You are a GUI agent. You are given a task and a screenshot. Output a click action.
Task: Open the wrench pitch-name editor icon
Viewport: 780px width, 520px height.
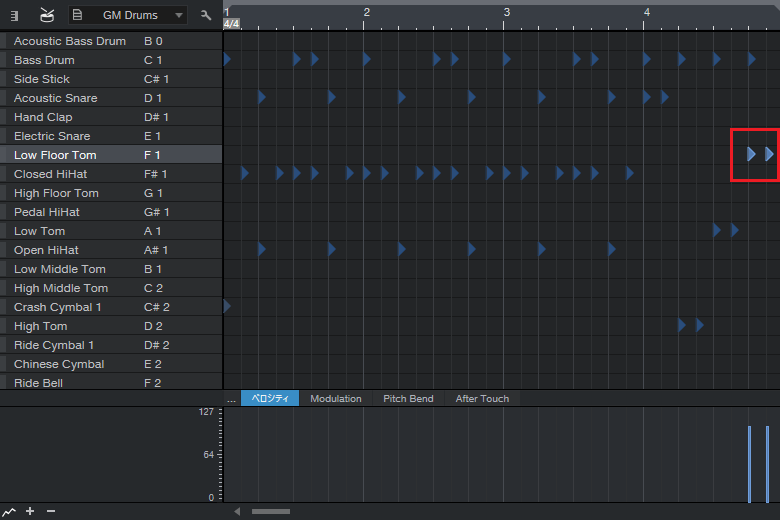[206, 15]
